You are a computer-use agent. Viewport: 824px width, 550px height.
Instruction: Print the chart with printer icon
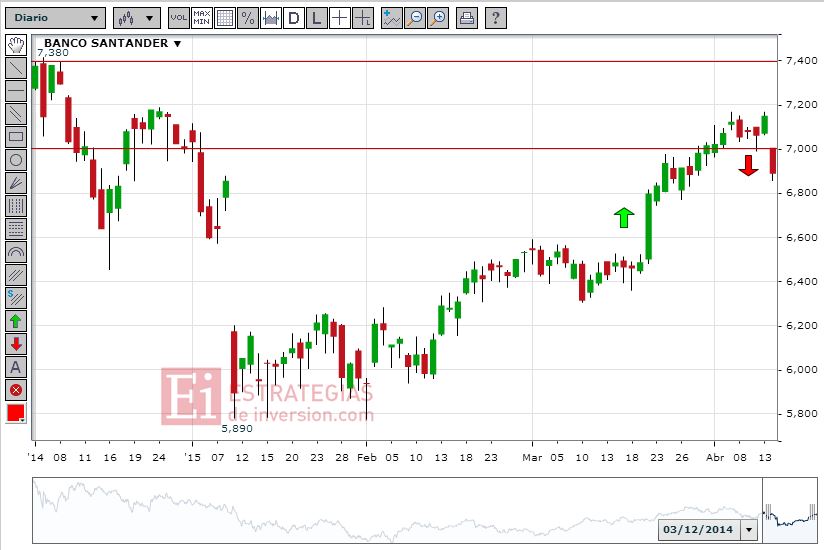point(467,18)
